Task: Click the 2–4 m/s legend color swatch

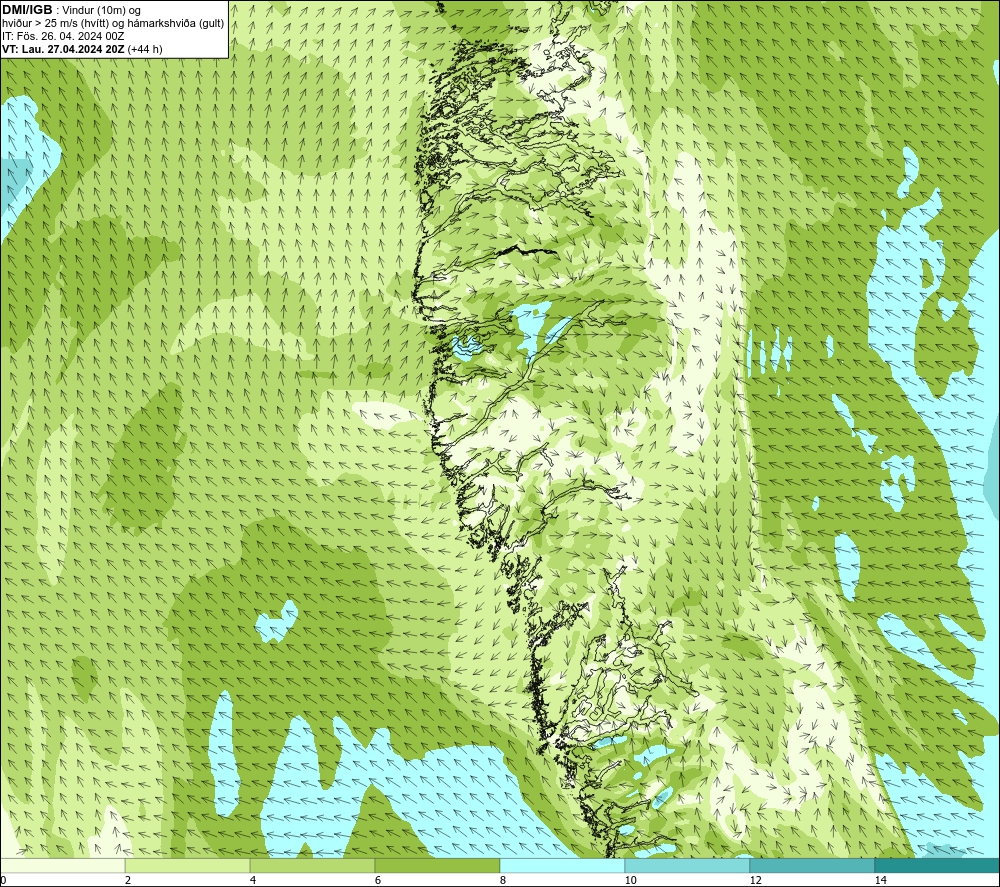Action: tap(188, 865)
